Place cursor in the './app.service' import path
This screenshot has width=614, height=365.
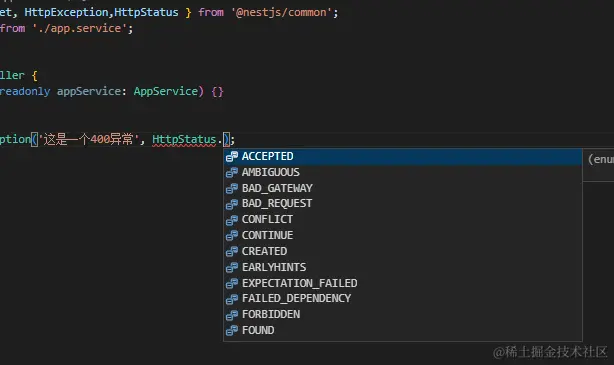point(79,29)
